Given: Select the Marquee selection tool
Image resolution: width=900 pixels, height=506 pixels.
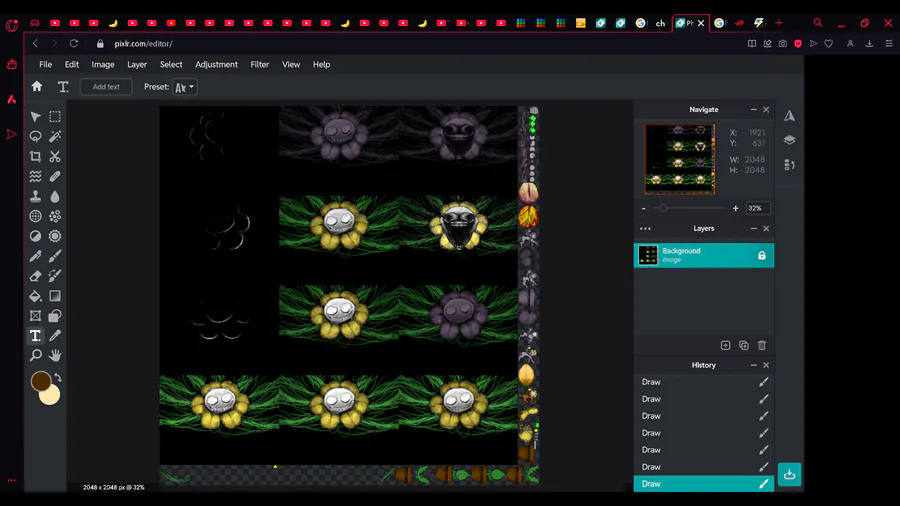Looking at the screenshot, I should [x=55, y=117].
